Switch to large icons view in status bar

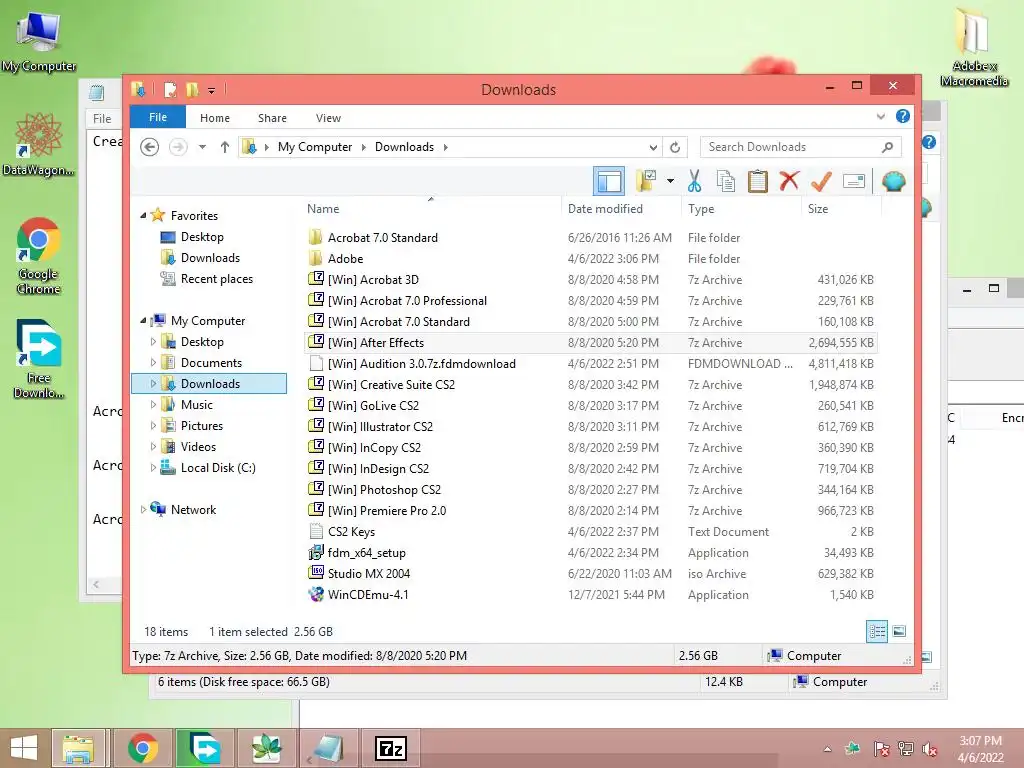[899, 631]
